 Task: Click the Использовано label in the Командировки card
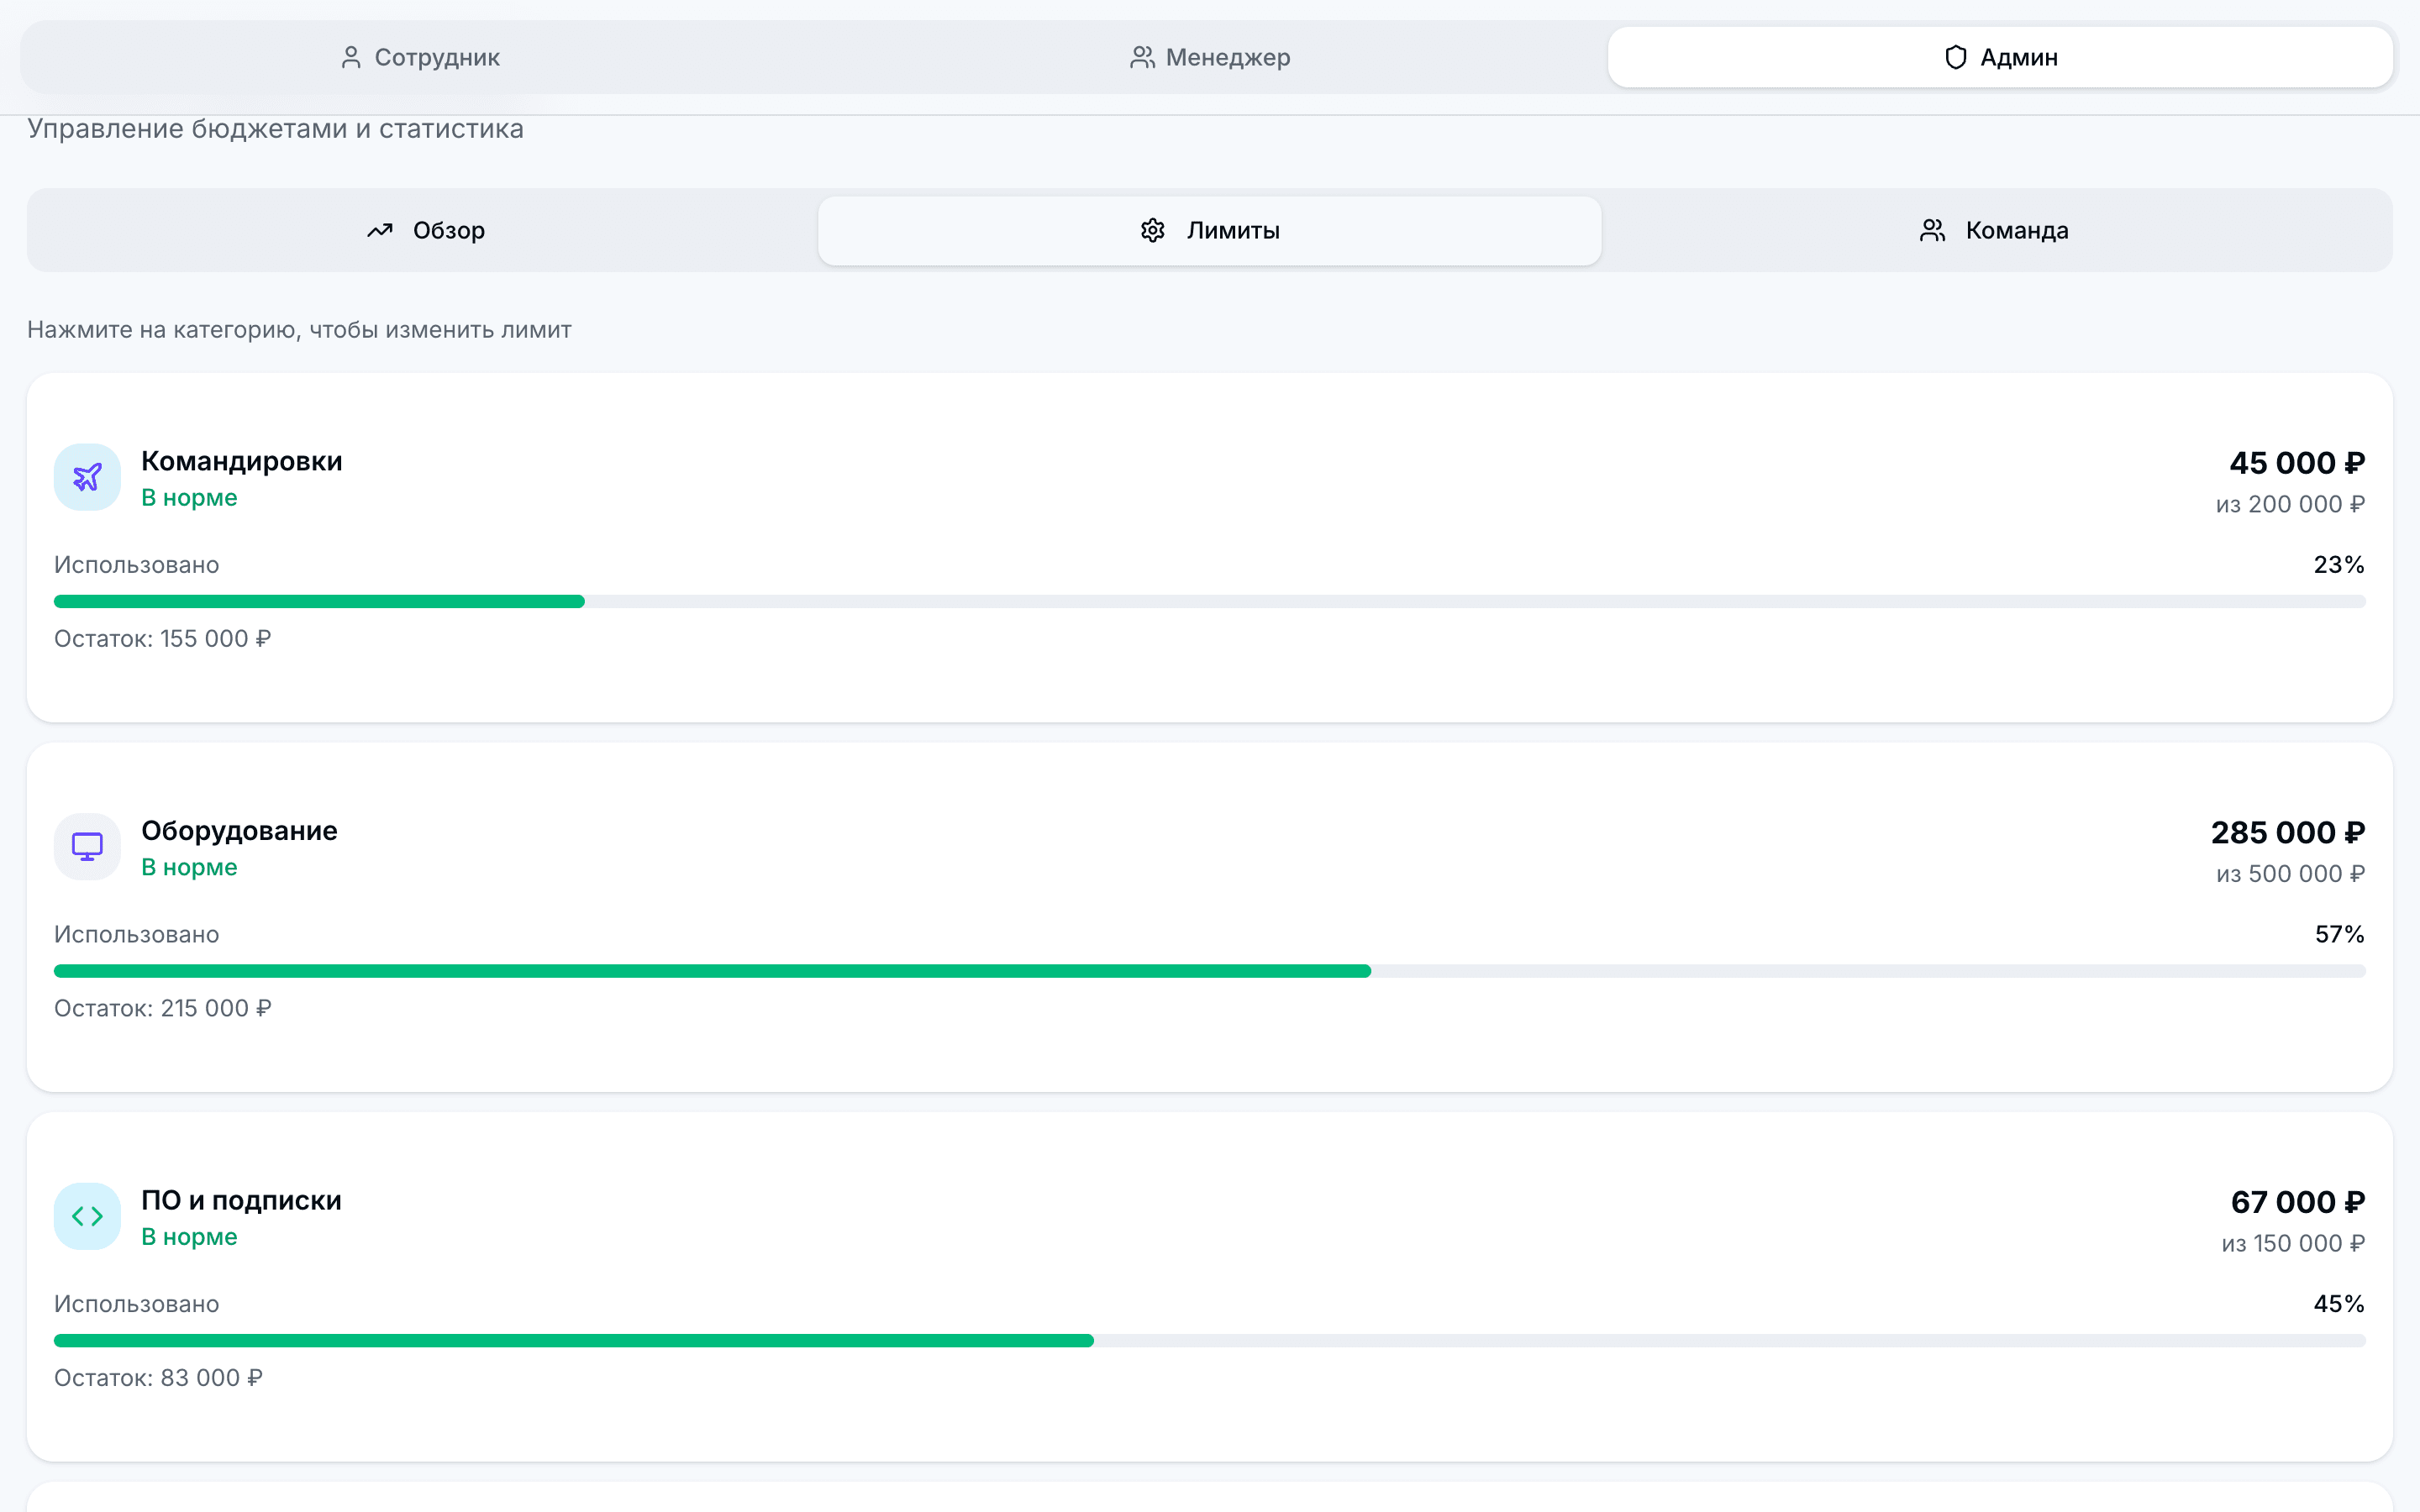[137, 565]
